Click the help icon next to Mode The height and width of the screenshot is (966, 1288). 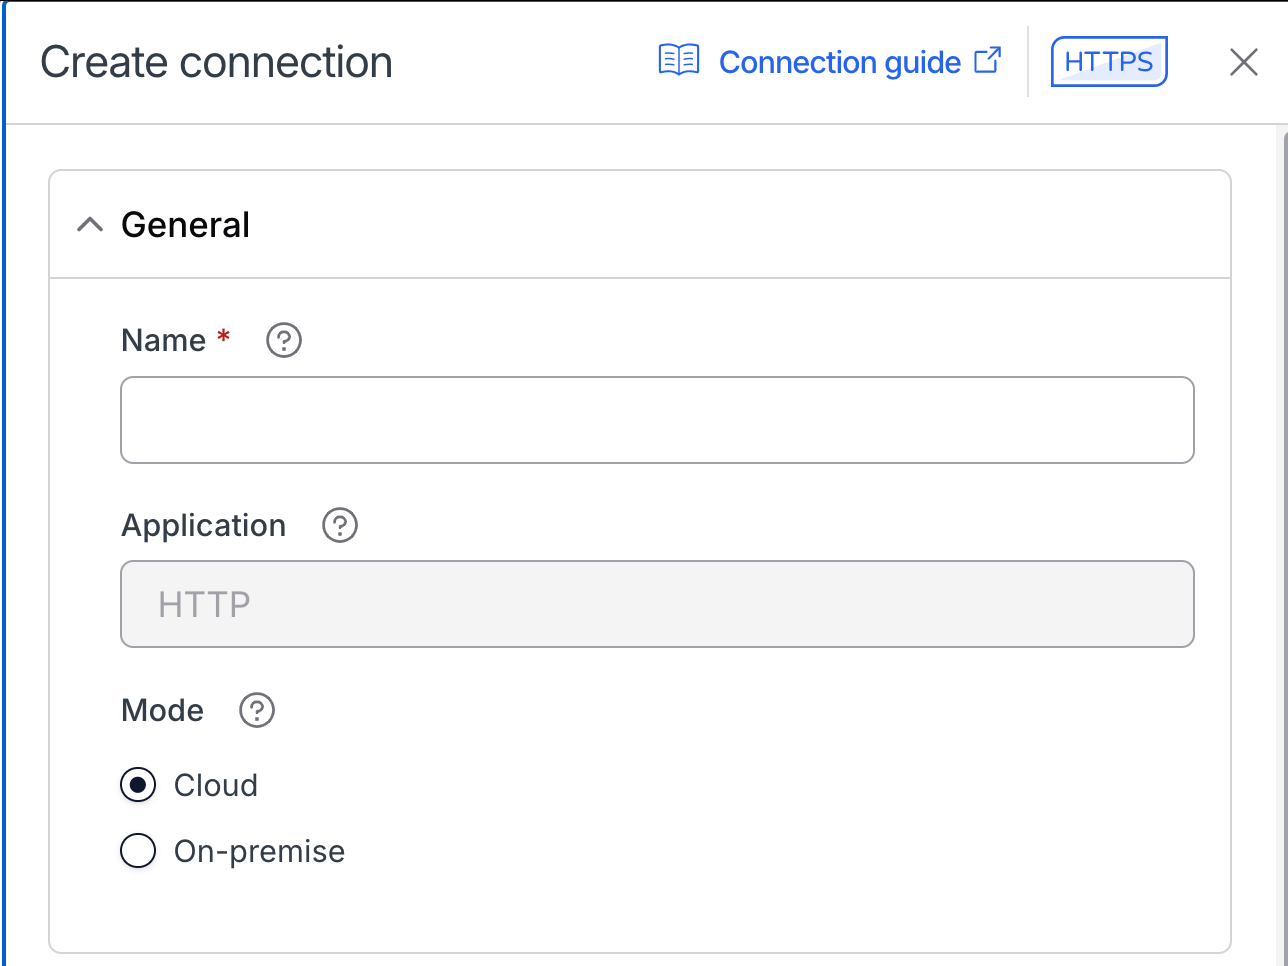(x=257, y=710)
